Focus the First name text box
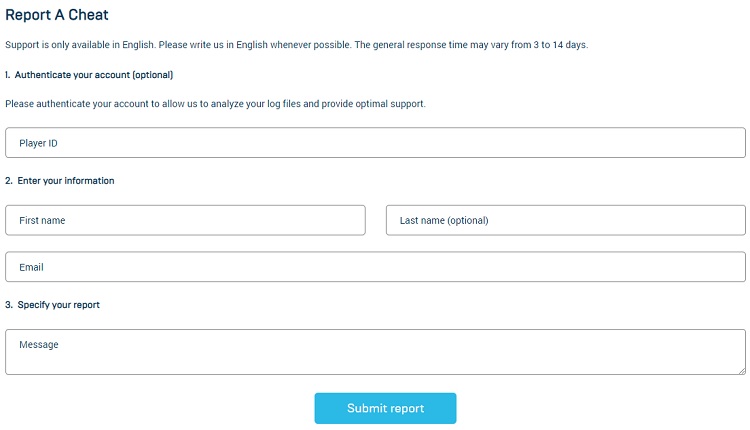 (x=185, y=220)
